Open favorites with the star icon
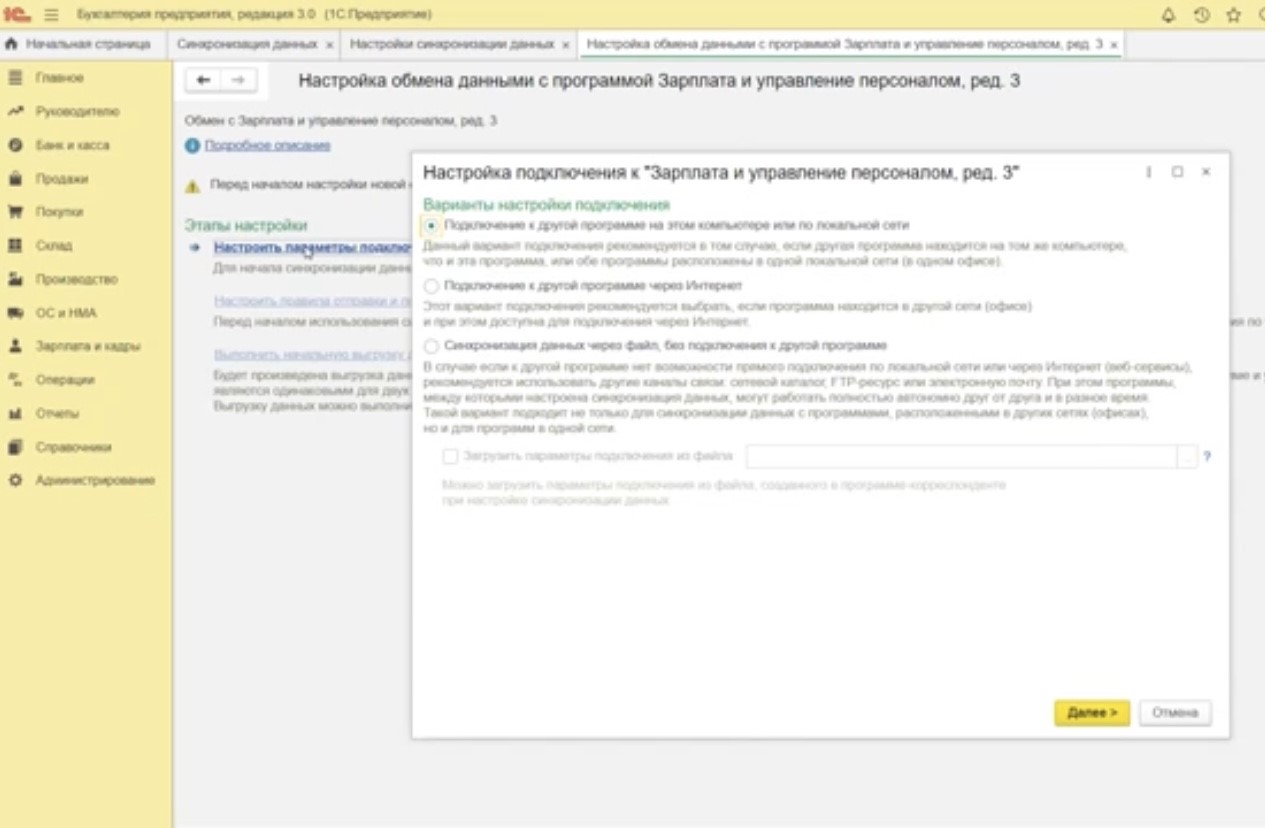The width and height of the screenshot is (1265, 828). click(x=1233, y=15)
